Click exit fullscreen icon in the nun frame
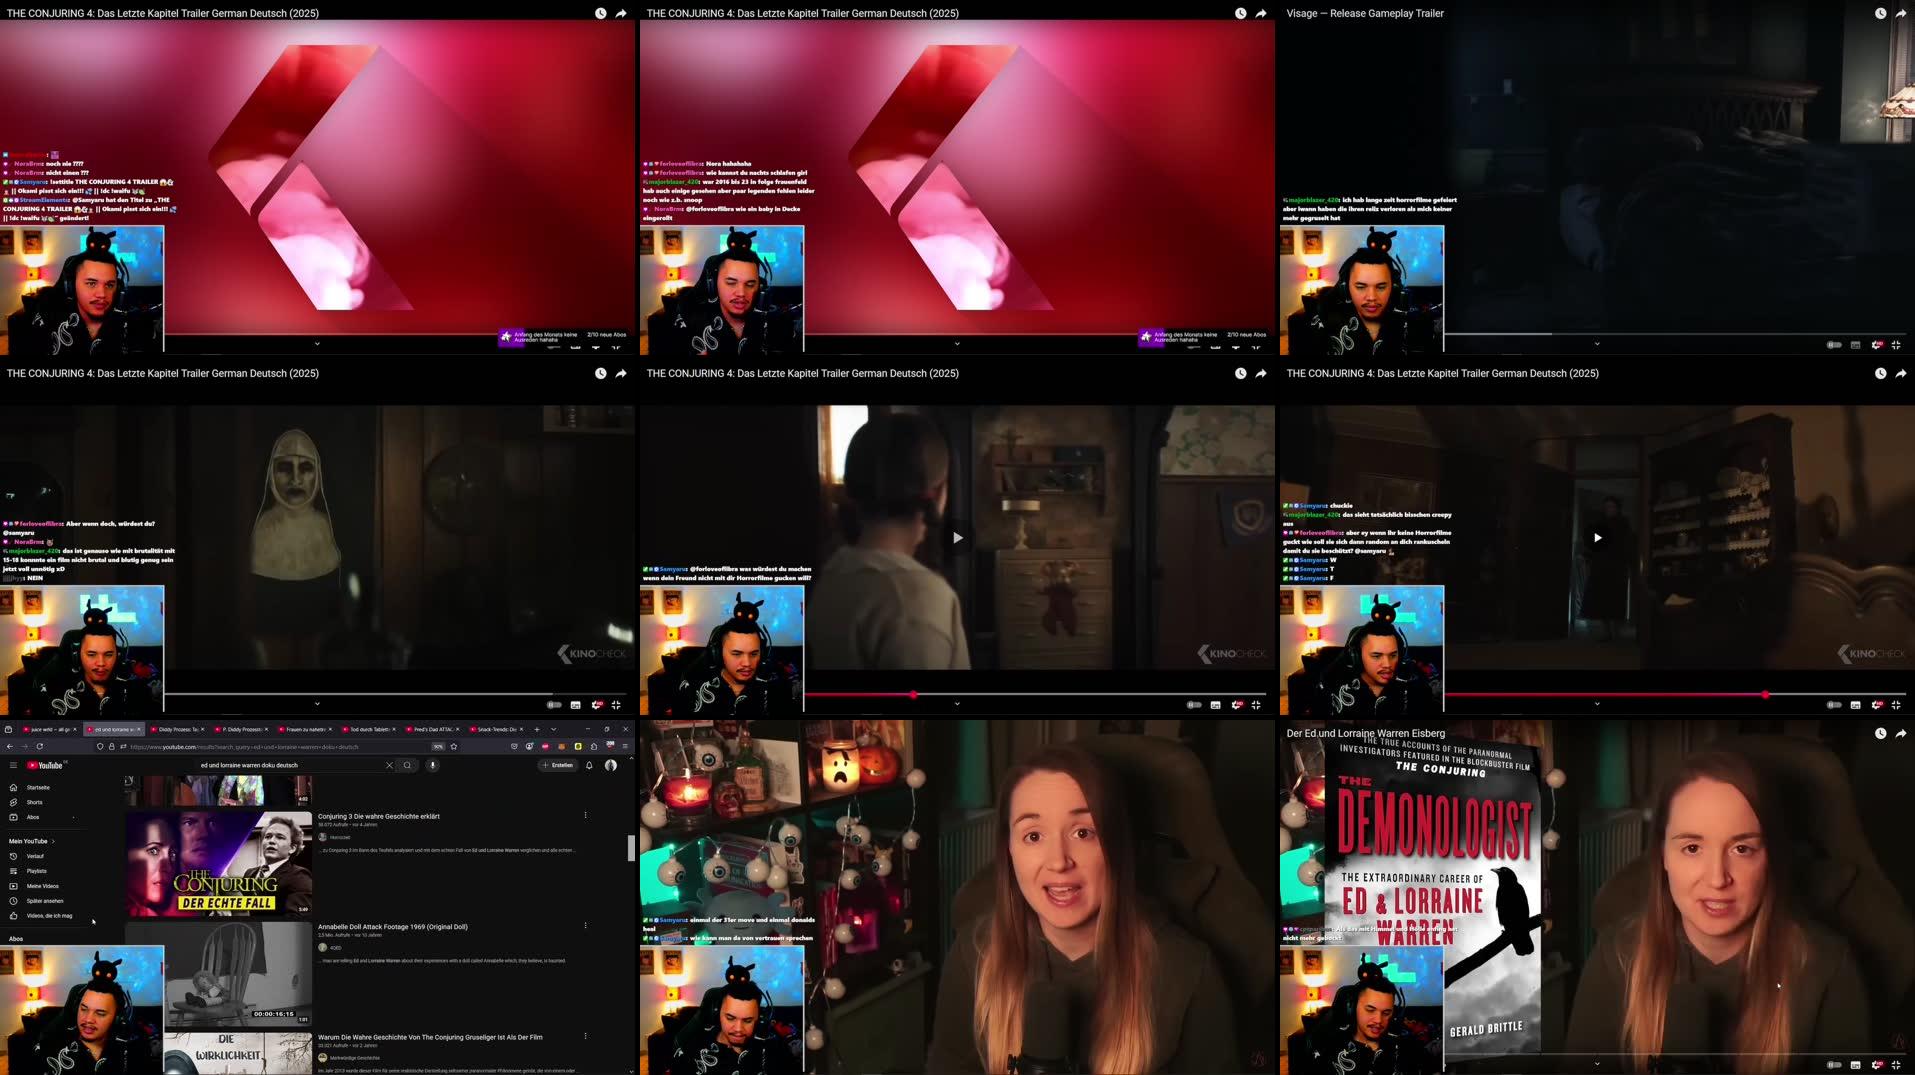Image resolution: width=1915 pixels, height=1075 pixels. [x=616, y=705]
